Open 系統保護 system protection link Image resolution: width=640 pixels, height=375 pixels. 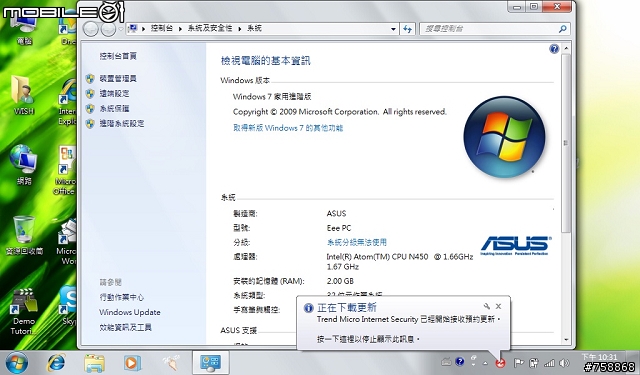tap(114, 109)
